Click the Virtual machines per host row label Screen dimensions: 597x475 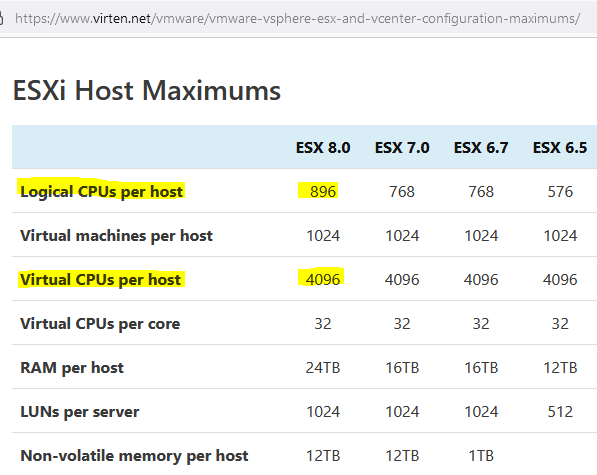[116, 236]
